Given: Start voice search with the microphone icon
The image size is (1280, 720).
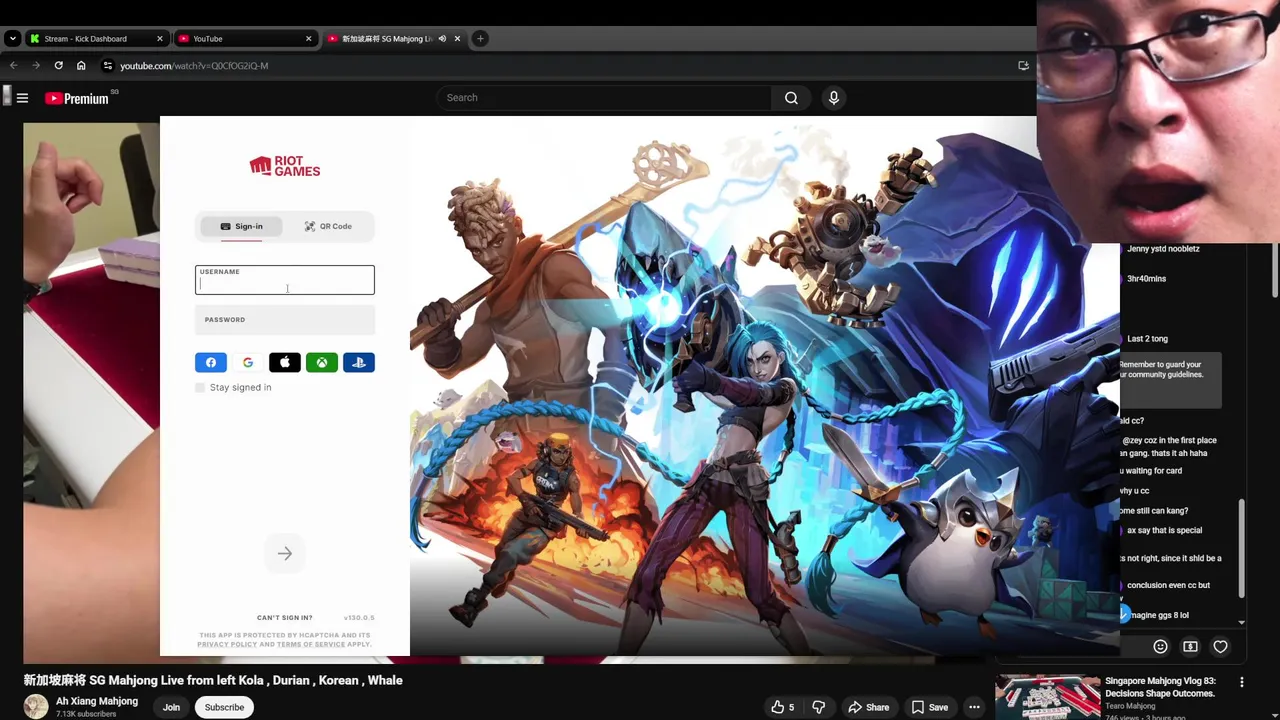Looking at the screenshot, I should (834, 98).
